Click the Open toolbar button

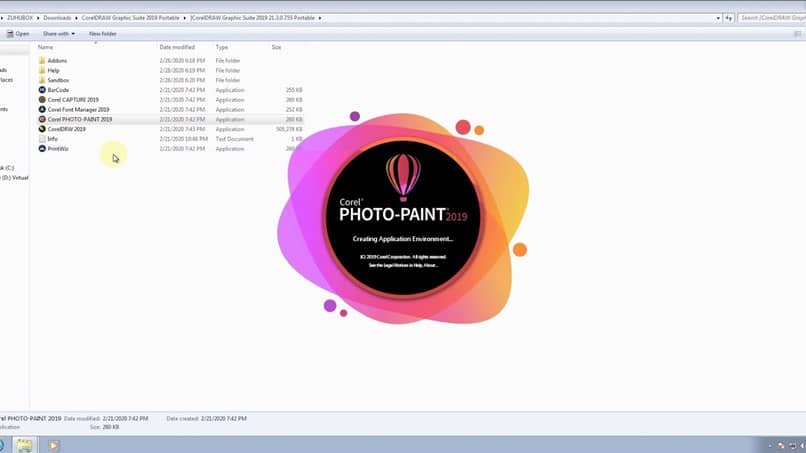(x=18, y=34)
